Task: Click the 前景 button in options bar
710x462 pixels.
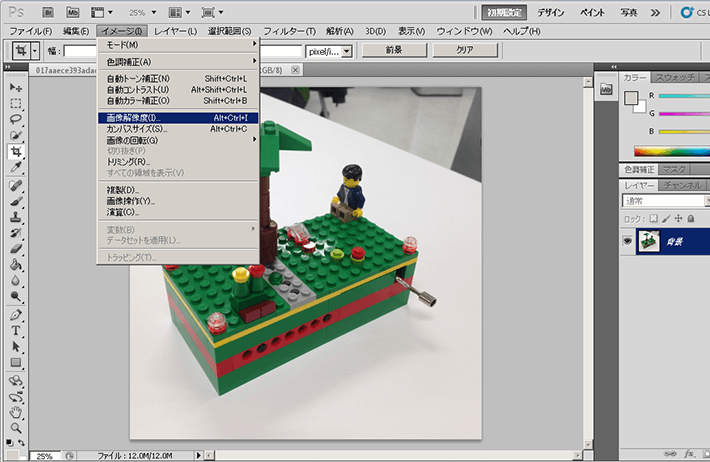Action: 393,50
